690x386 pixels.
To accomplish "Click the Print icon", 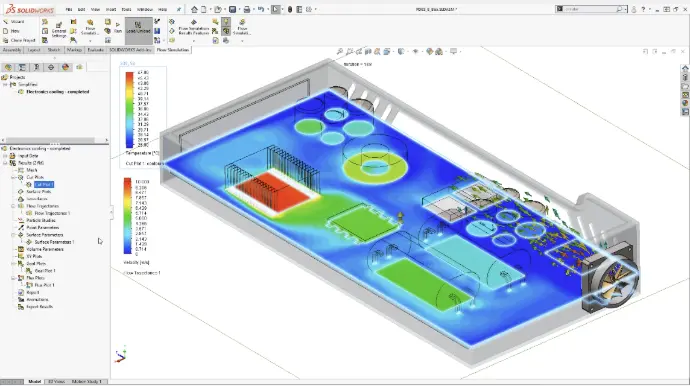I will pos(247,9).
